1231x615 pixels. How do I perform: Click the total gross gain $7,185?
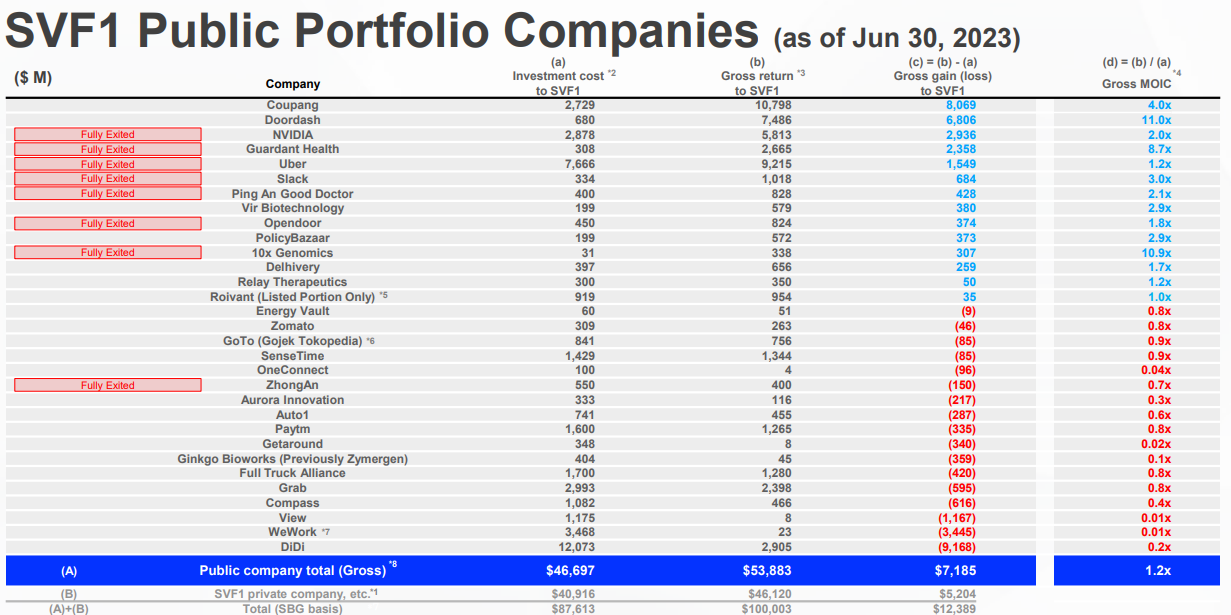point(956,571)
